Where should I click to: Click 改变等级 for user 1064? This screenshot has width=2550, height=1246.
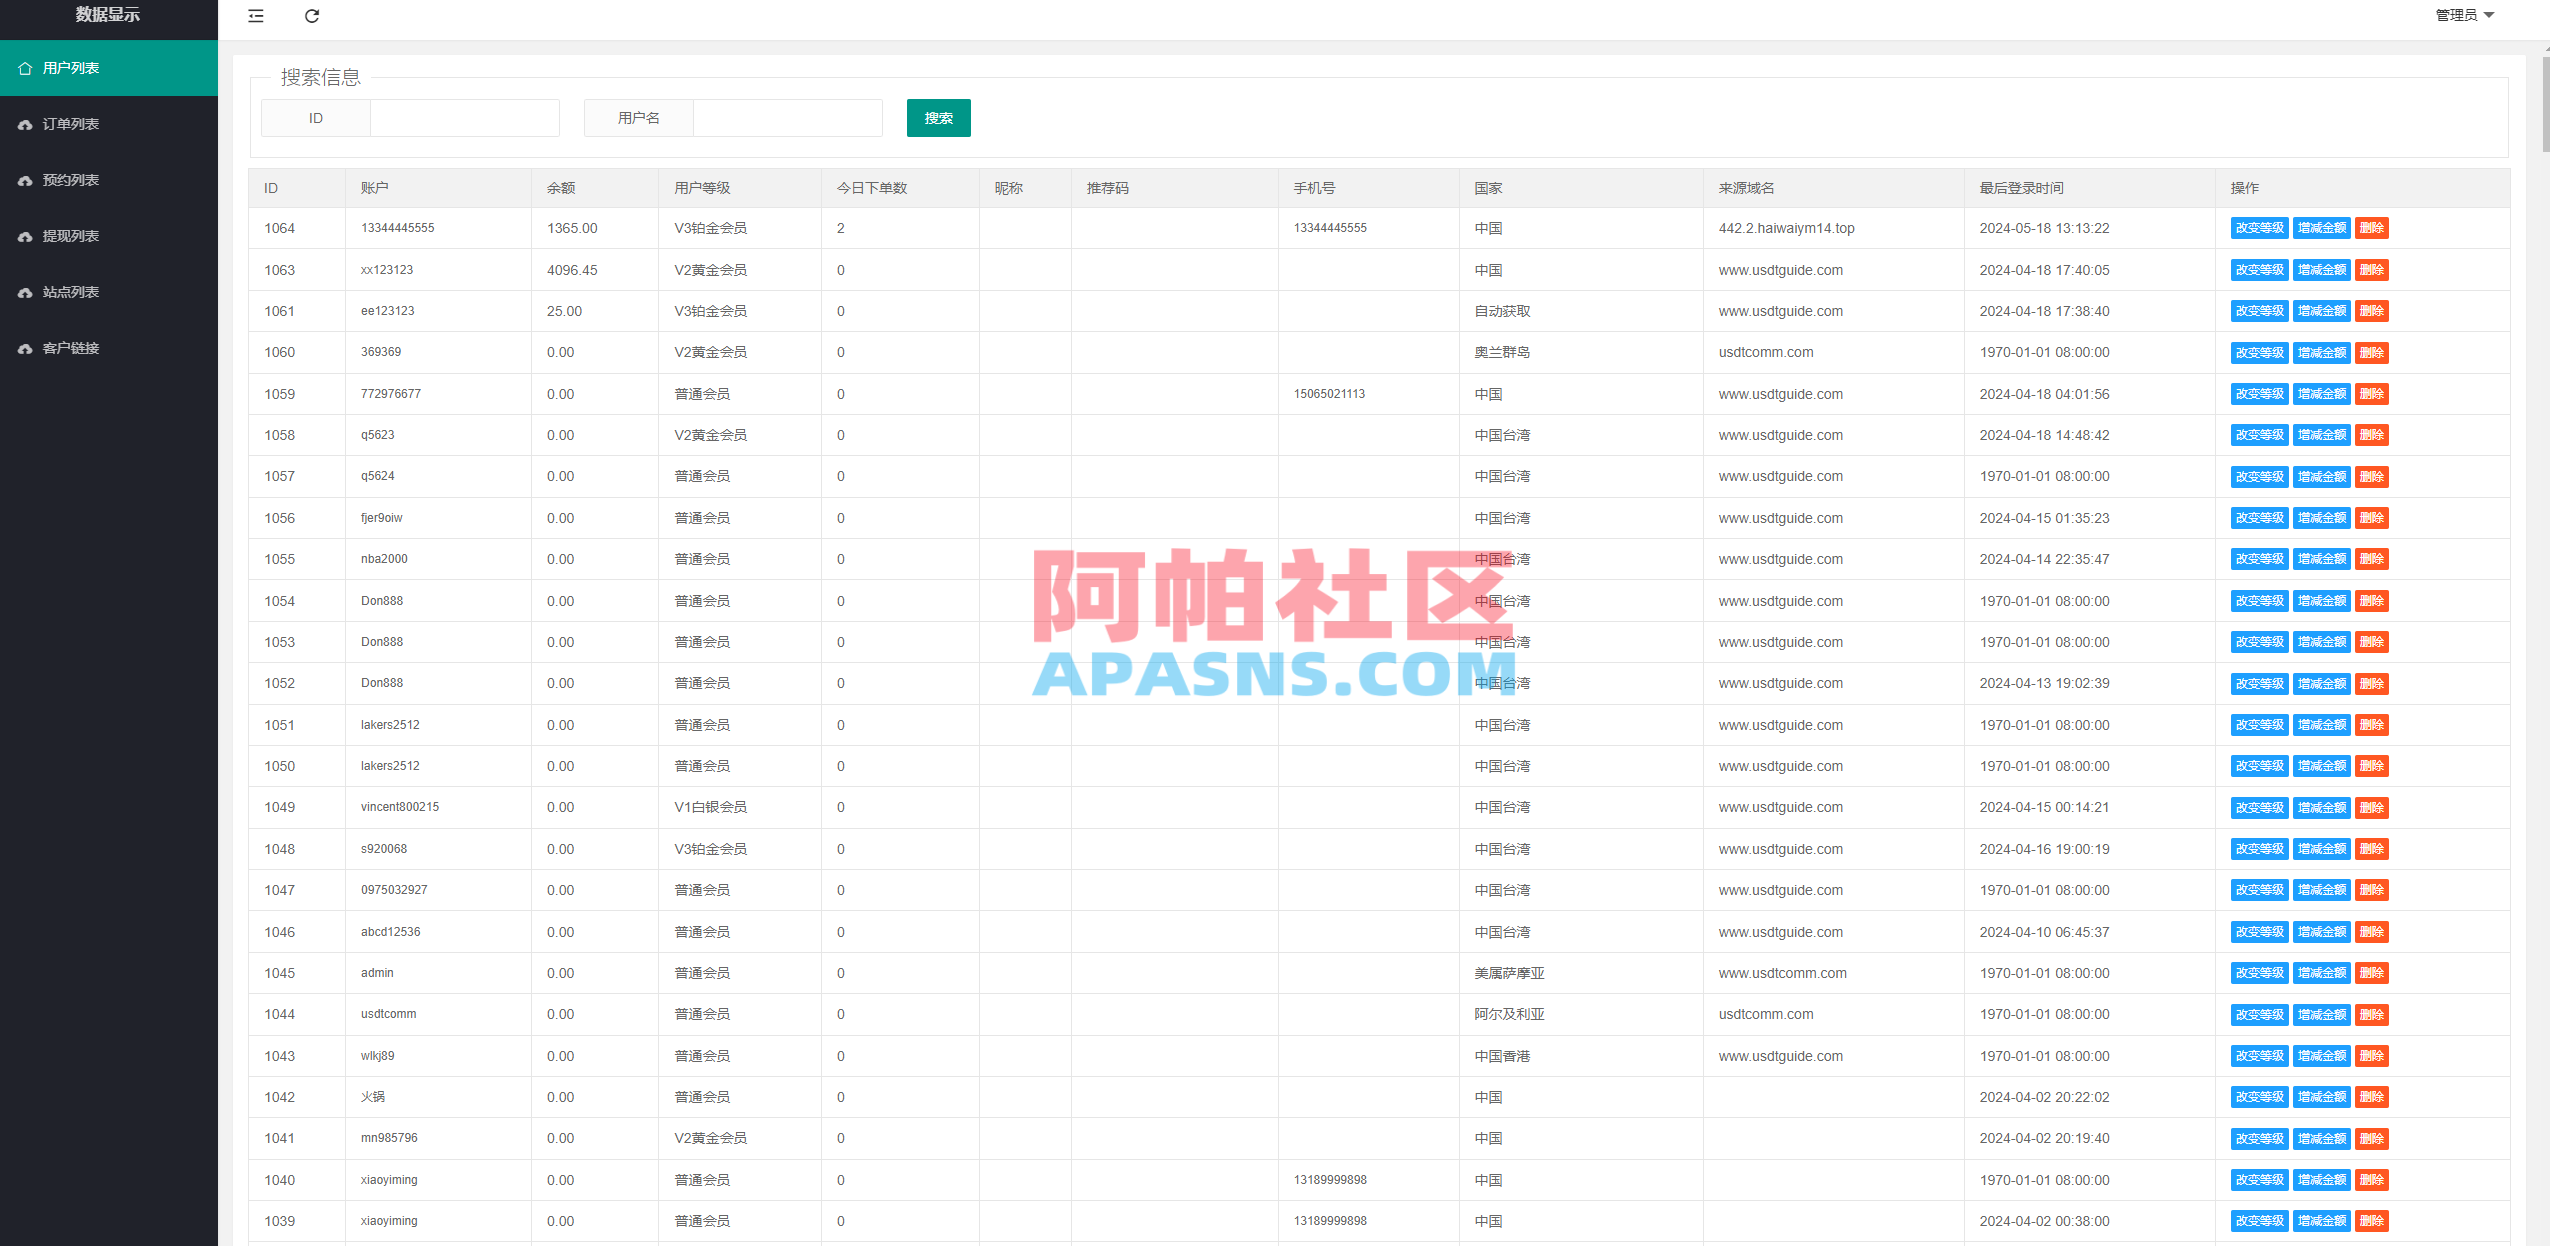pos(2259,227)
